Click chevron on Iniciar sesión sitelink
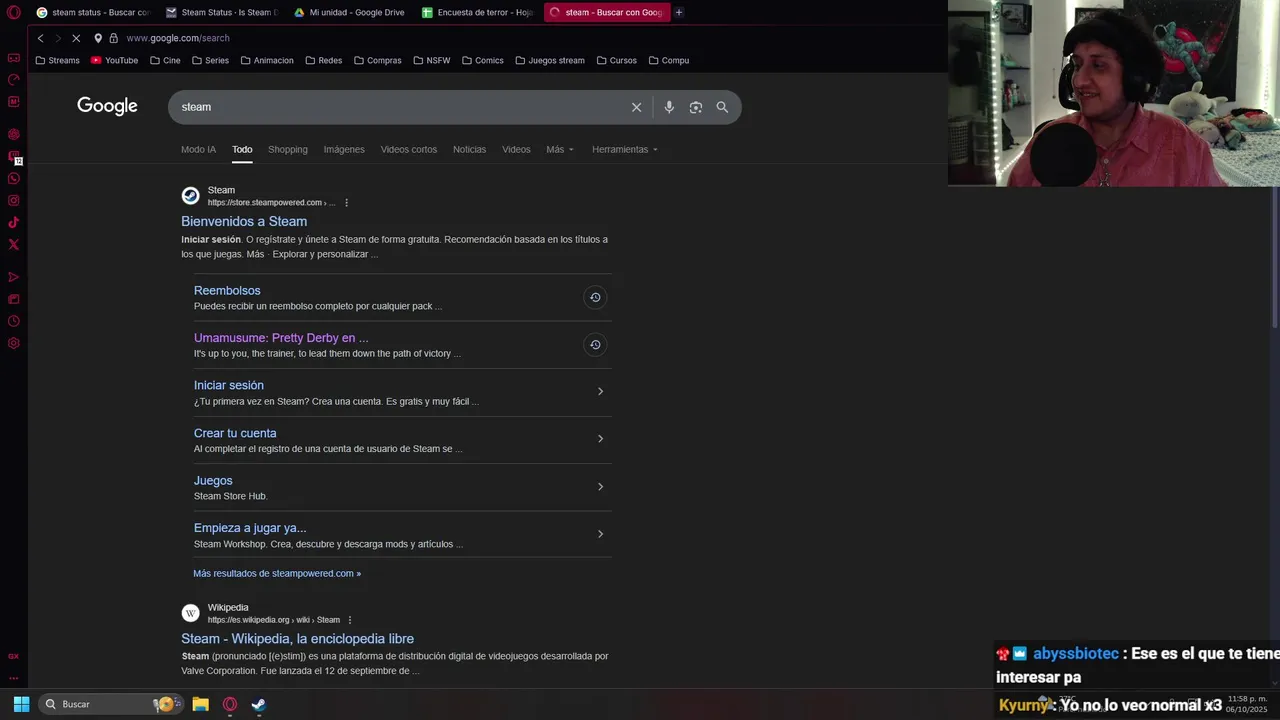 pos(600,391)
